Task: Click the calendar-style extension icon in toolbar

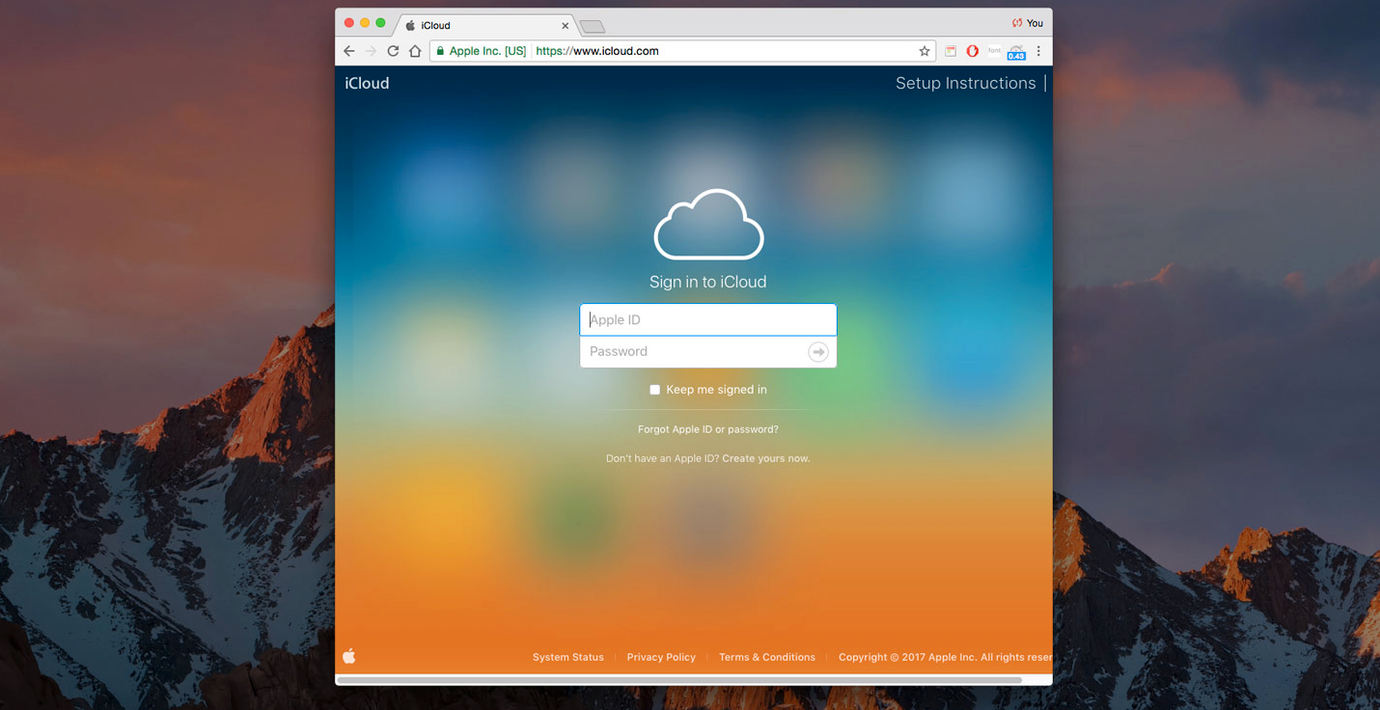Action: tap(950, 51)
